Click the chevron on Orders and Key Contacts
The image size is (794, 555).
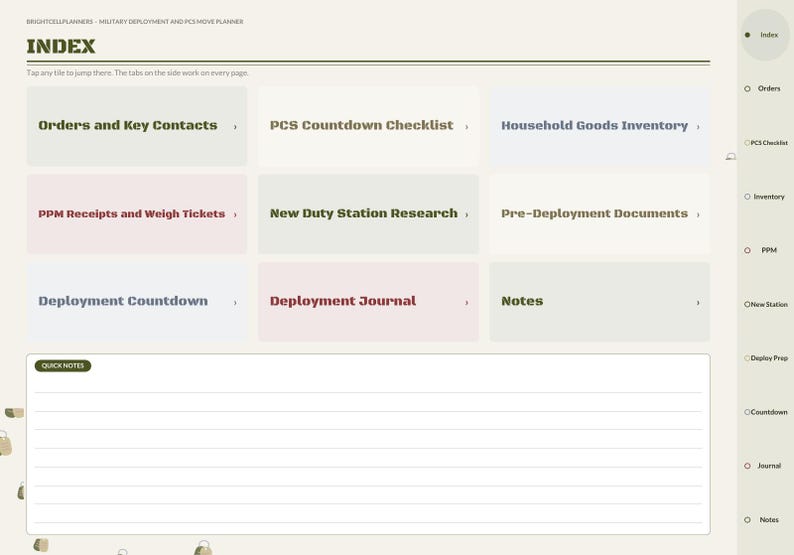(x=235, y=127)
